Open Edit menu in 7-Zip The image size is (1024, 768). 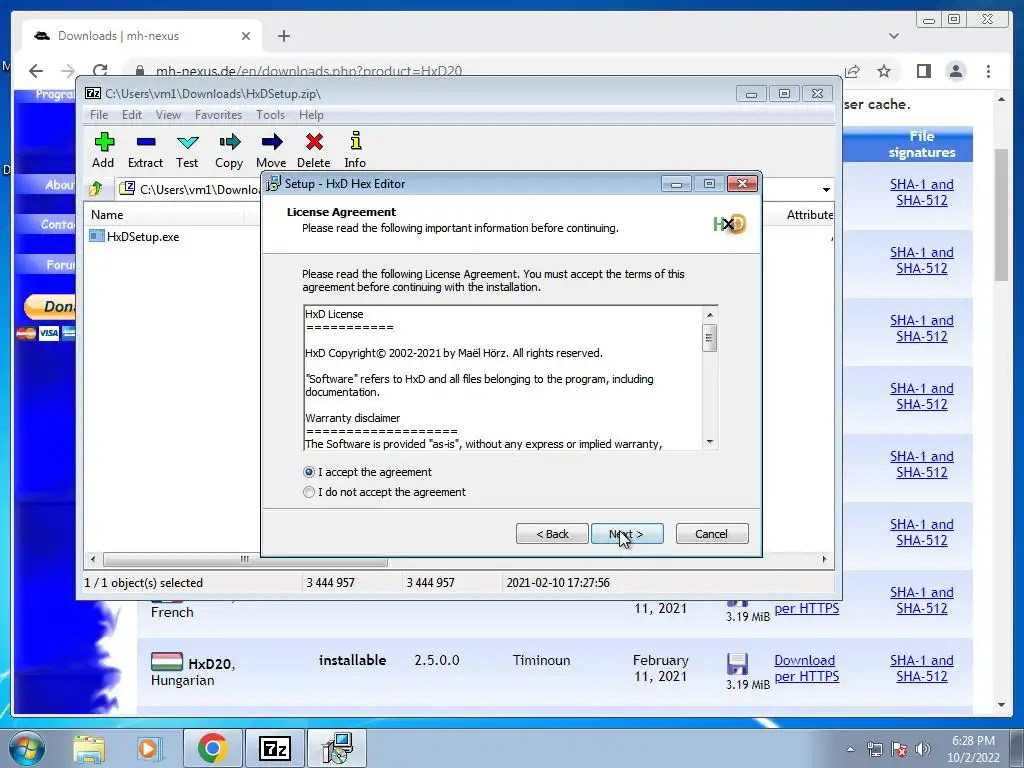pyautogui.click(x=132, y=115)
